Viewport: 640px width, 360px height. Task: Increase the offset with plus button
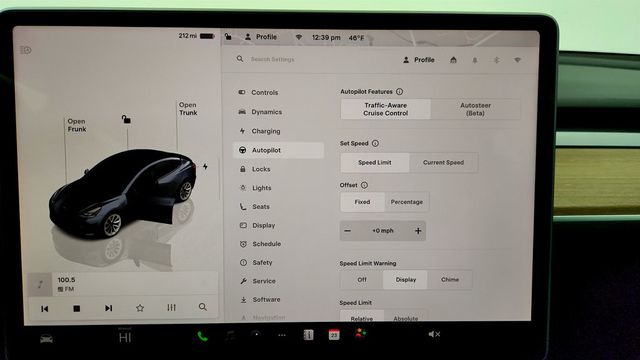click(x=418, y=231)
